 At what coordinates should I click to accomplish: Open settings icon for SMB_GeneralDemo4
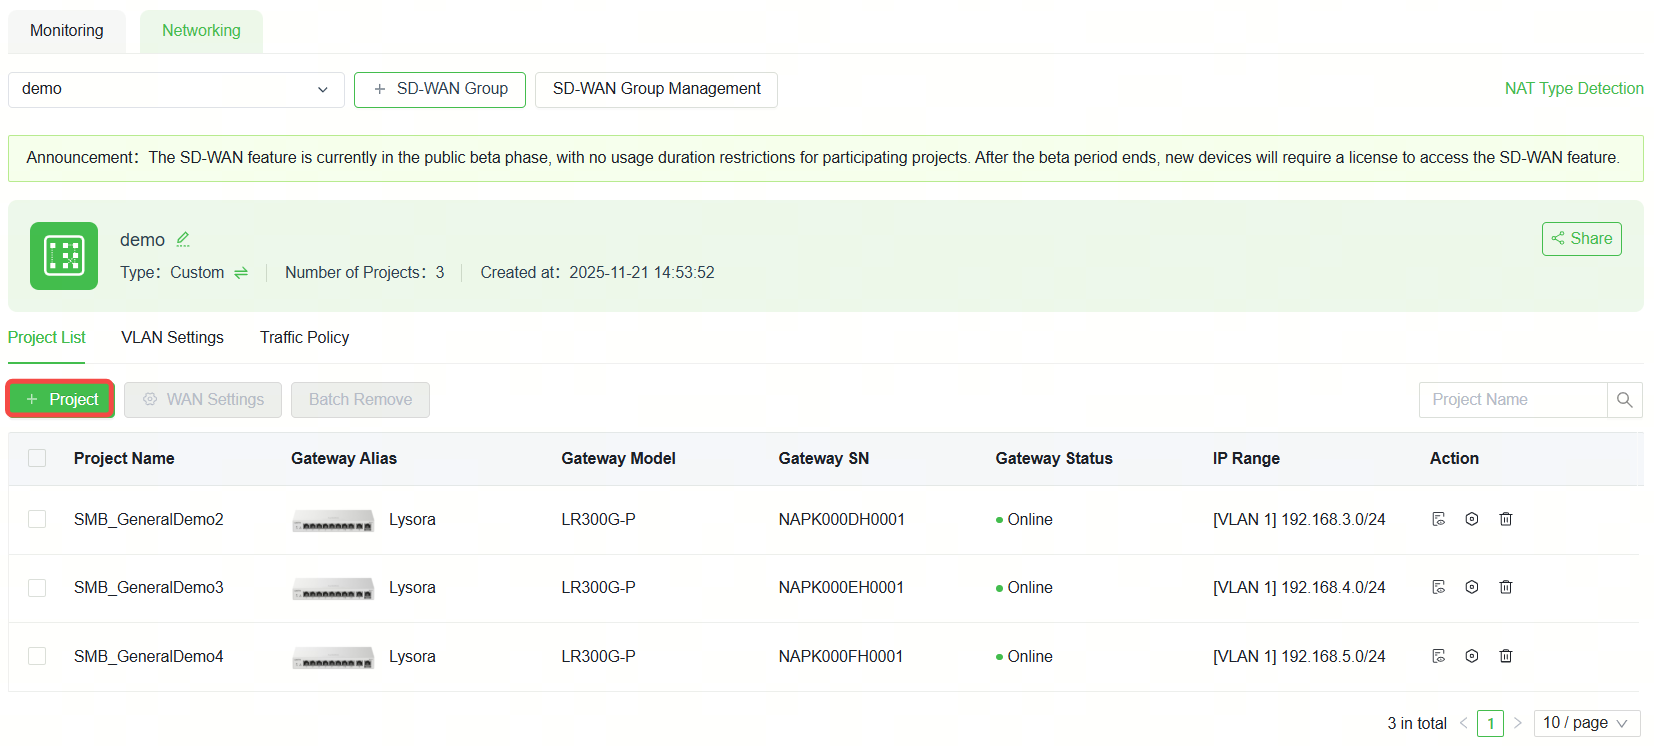click(x=1472, y=656)
